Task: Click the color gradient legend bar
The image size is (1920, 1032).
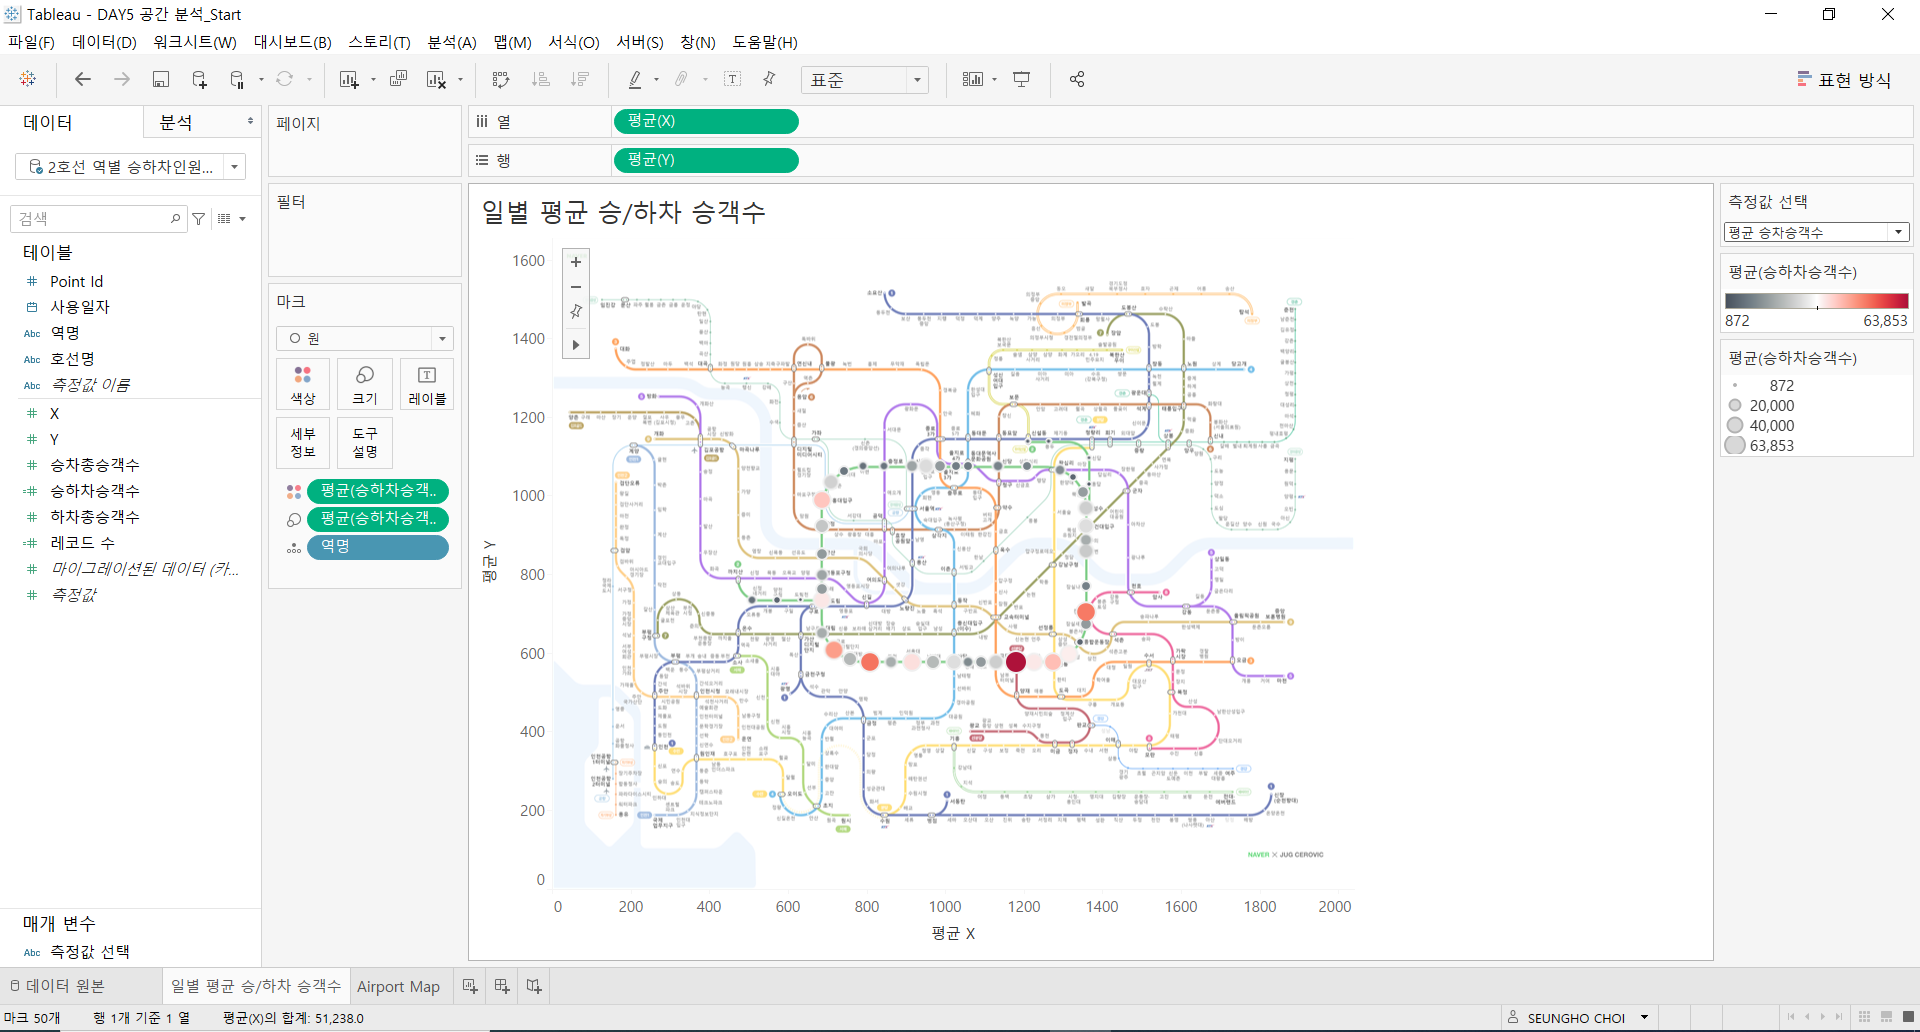Action: pyautogui.click(x=1816, y=301)
